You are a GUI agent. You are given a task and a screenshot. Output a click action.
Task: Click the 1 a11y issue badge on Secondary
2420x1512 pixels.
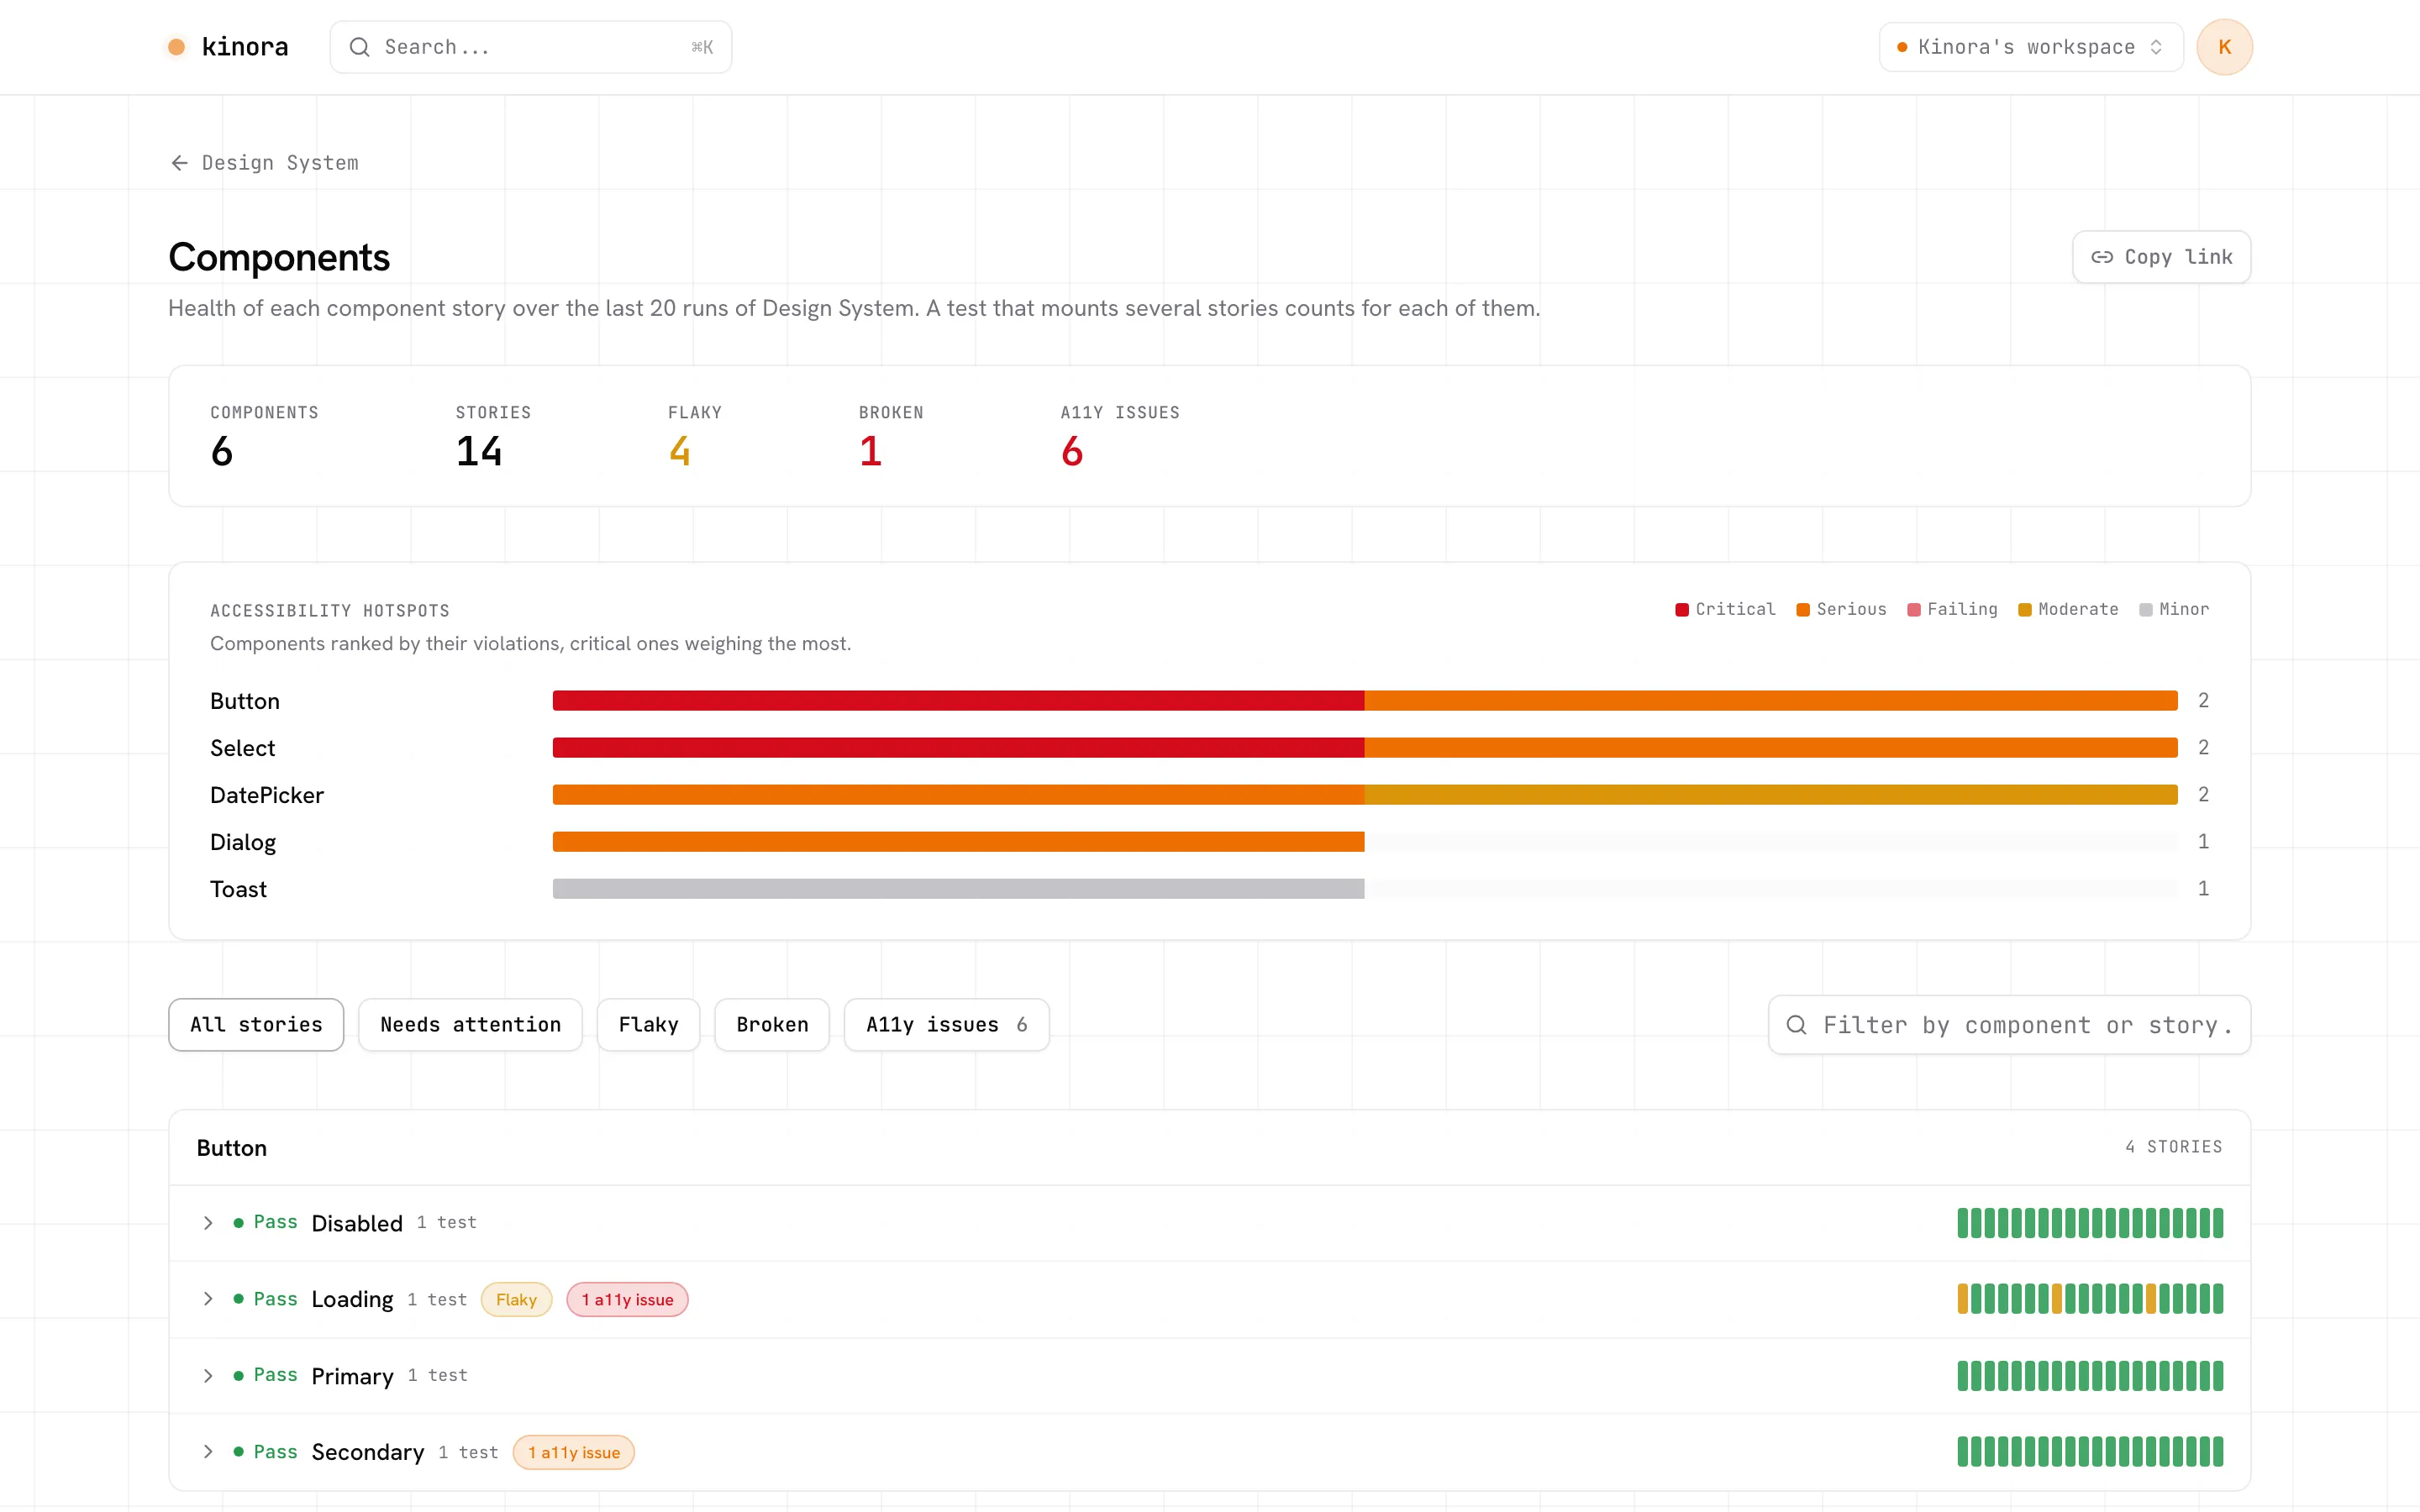pos(574,1453)
